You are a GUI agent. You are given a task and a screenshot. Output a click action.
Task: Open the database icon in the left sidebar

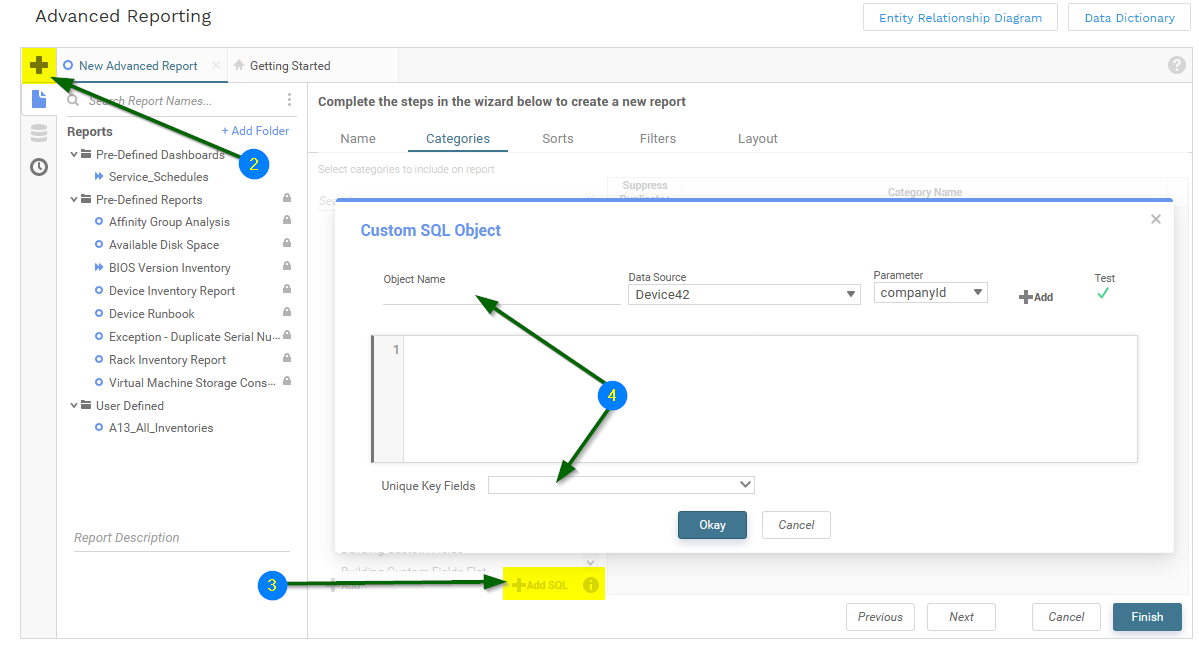pos(38,133)
